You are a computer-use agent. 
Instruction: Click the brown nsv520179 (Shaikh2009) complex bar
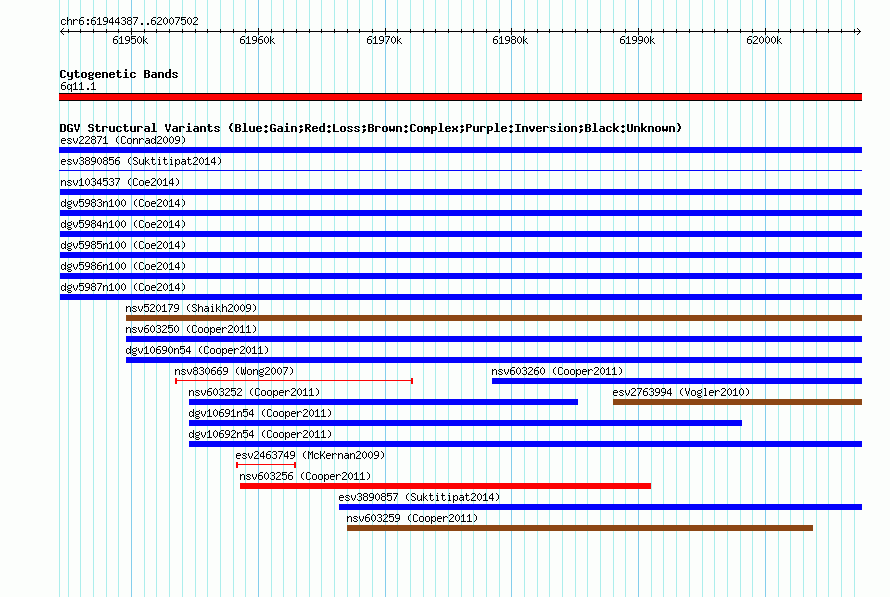tap(494, 318)
